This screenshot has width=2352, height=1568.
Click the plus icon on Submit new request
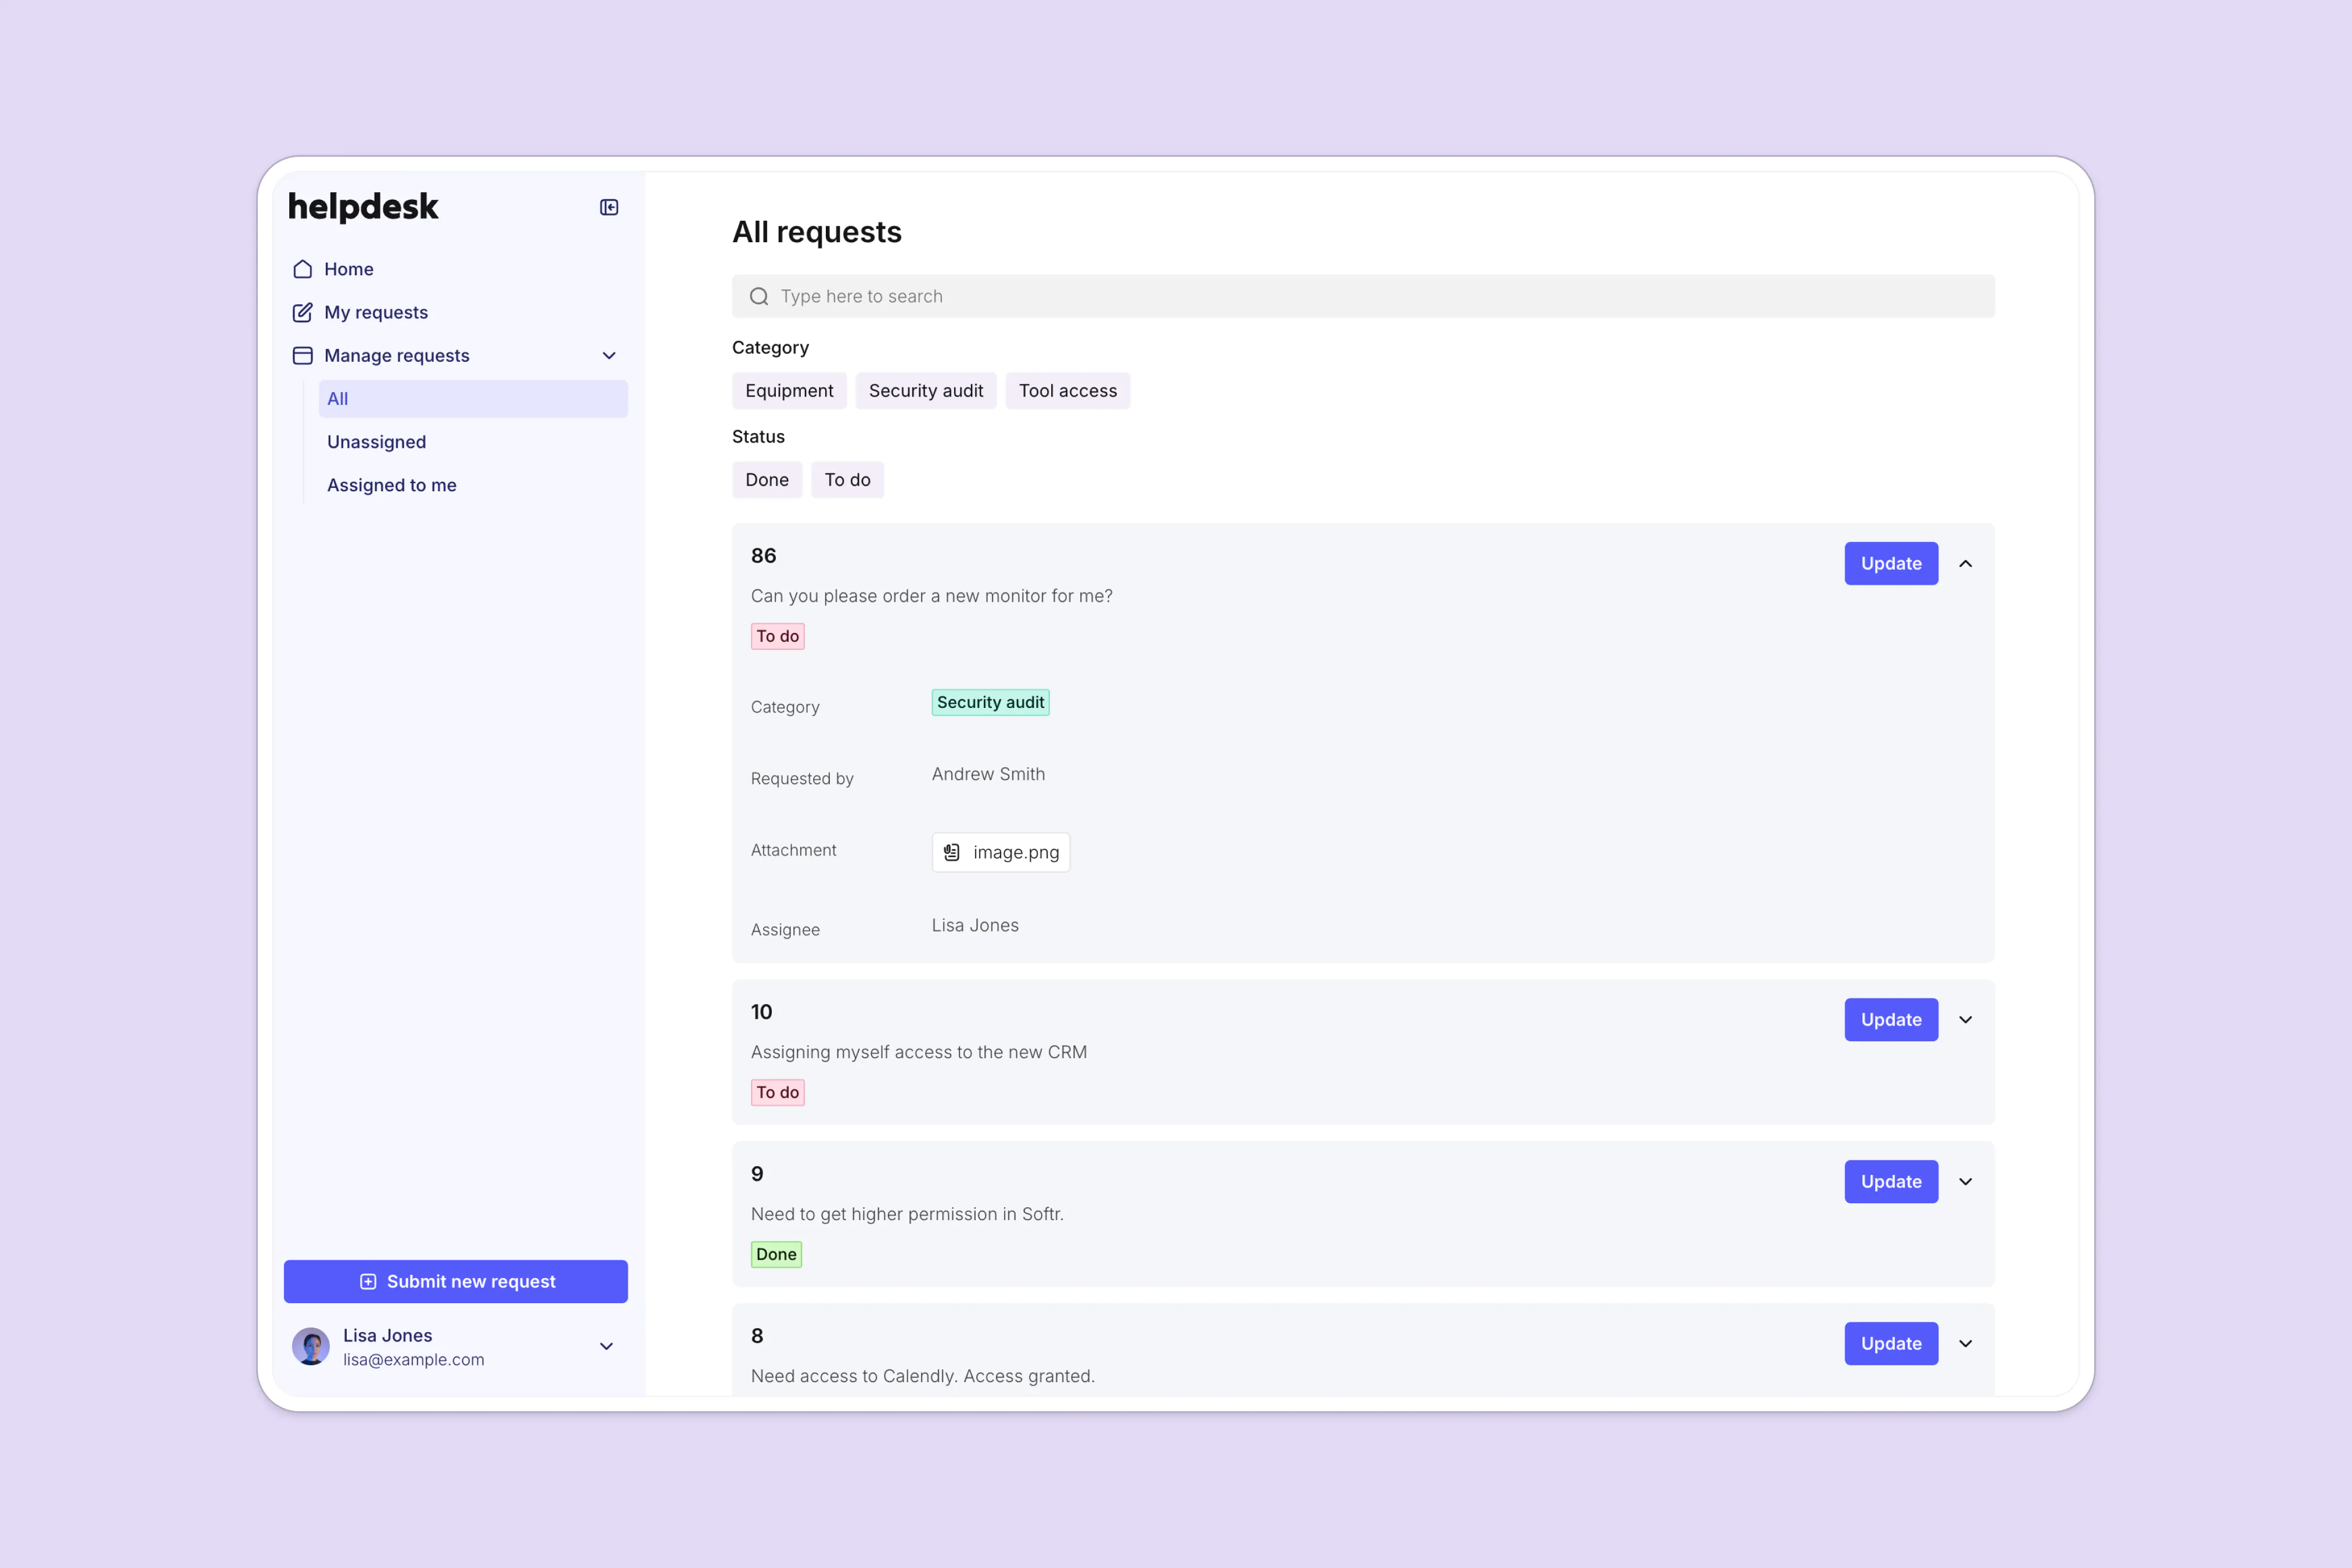tap(369, 1281)
